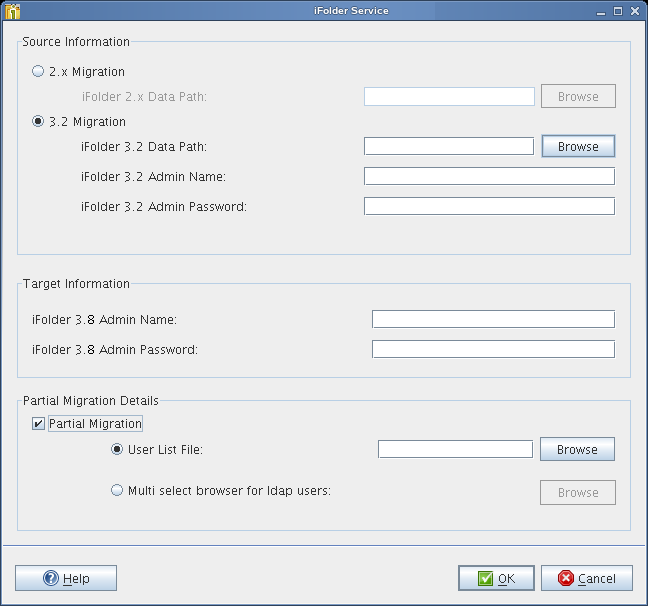This screenshot has width=648, height=606.
Task: Focus the iFolder 3.8 Admin Password field
Action: (493, 349)
